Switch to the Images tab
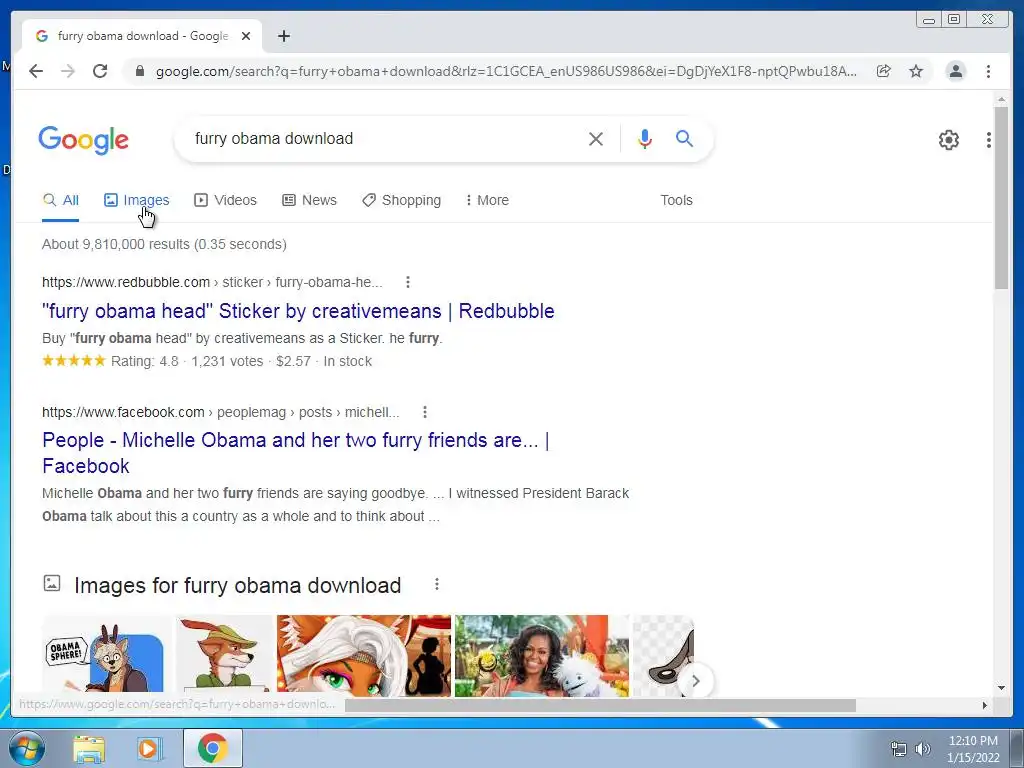 point(136,200)
